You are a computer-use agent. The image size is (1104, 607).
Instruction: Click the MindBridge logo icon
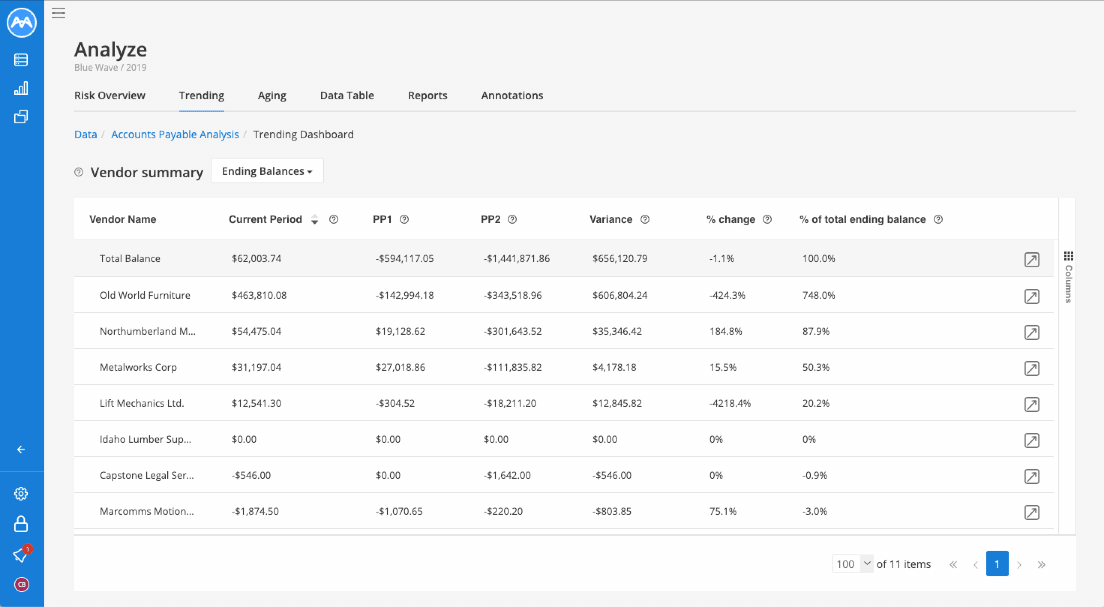(21, 23)
